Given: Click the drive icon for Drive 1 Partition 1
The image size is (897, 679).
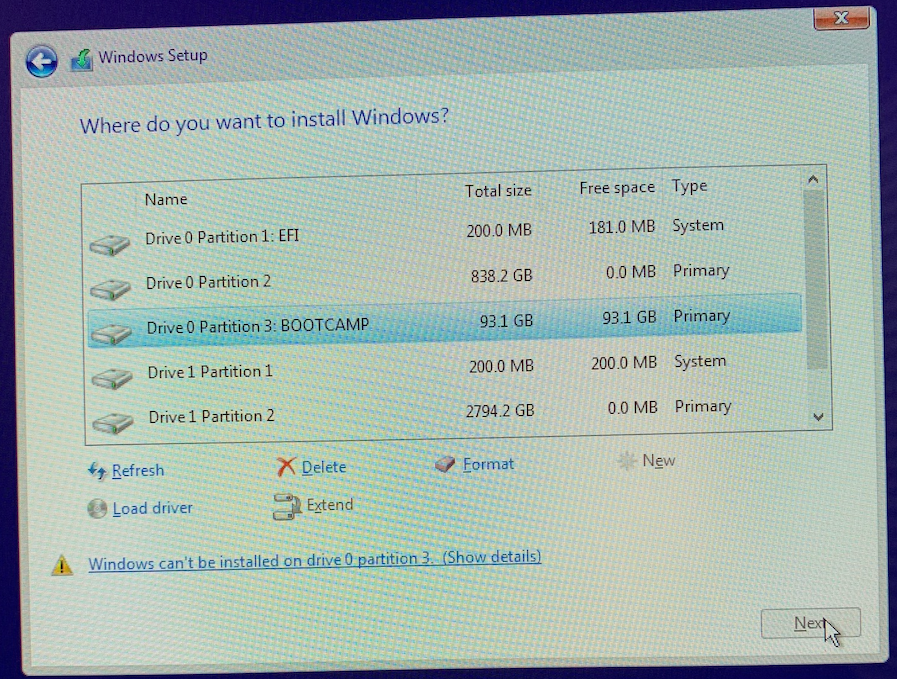Looking at the screenshot, I should [113, 378].
